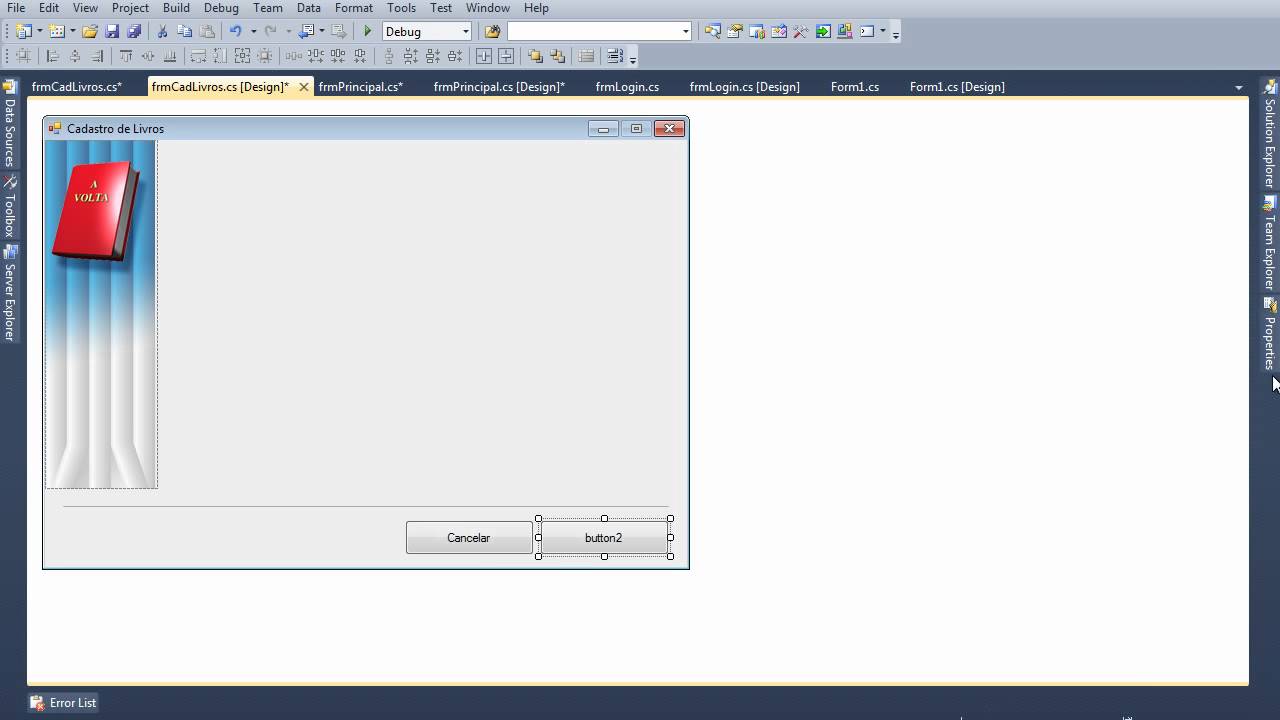This screenshot has height=720, width=1280.
Task: Open the Navigate Backward dropdown arrow
Action: (x=321, y=31)
